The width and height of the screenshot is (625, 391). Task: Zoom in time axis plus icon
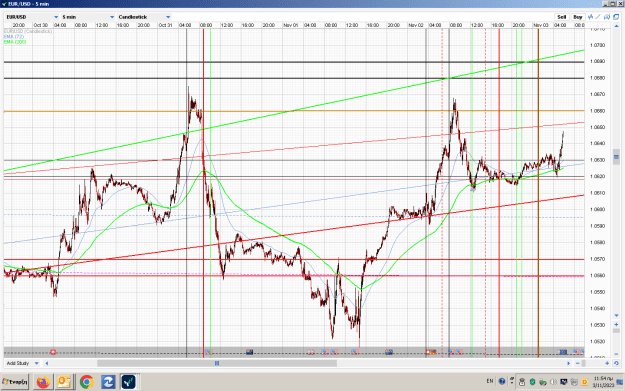coord(607,363)
